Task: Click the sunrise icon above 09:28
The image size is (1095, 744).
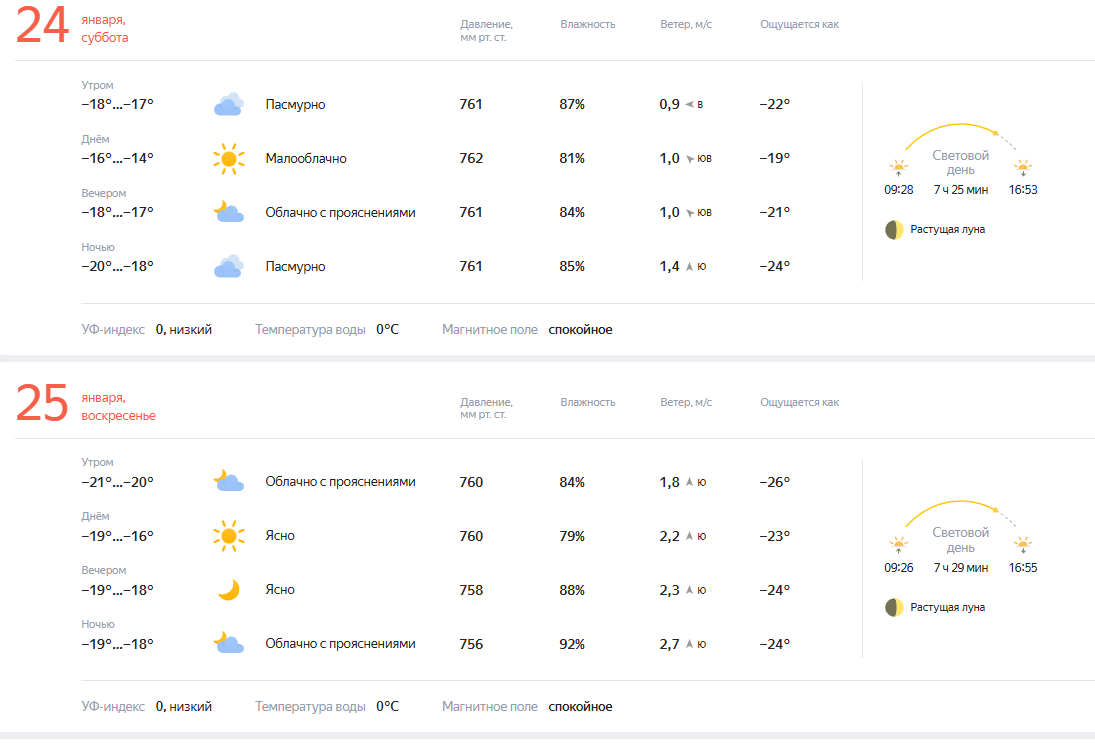Action: tap(899, 168)
